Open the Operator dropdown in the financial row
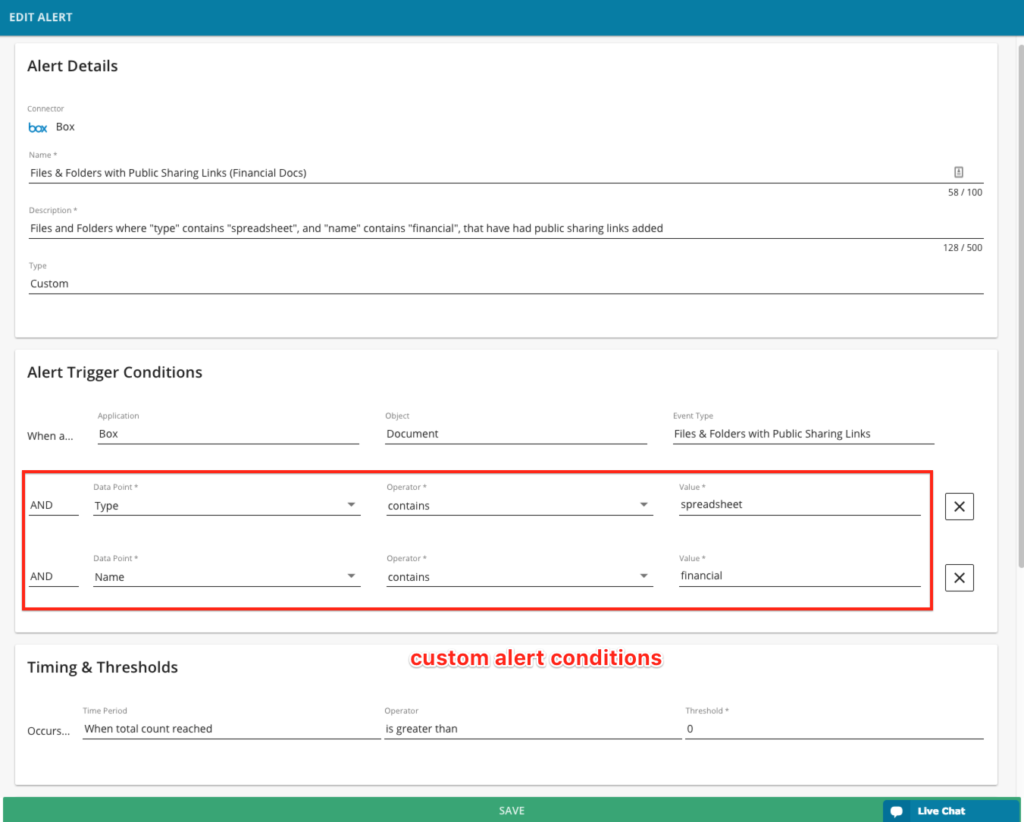This screenshot has height=822, width=1024. (x=519, y=577)
